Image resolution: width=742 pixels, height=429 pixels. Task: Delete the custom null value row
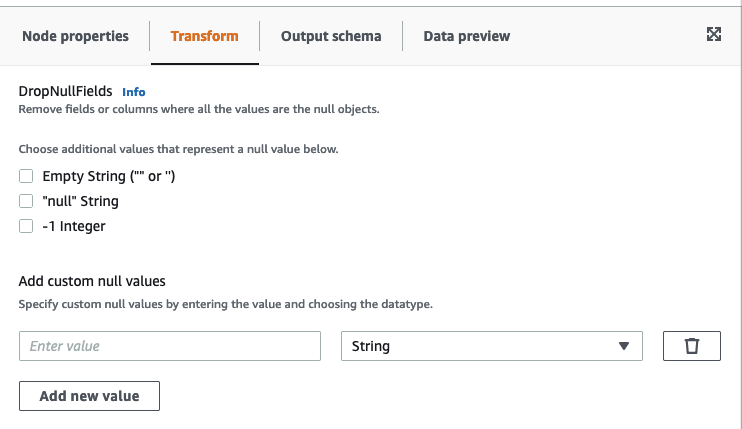tap(691, 346)
